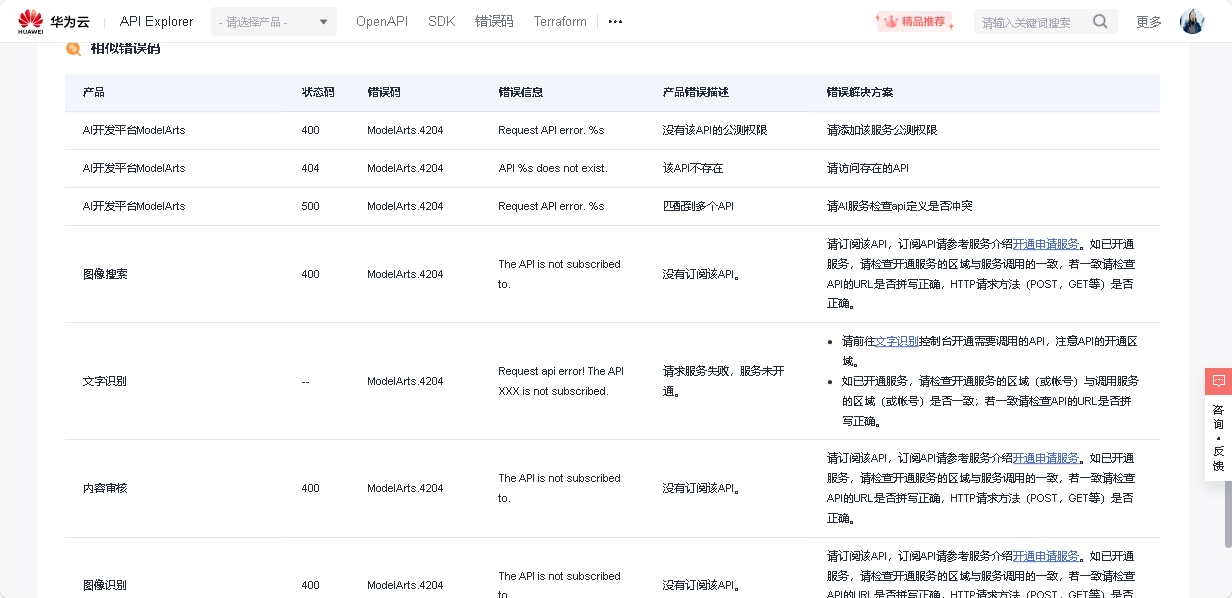The image size is (1232, 598).
Task: Open the 更多 menu
Action: point(1149,21)
